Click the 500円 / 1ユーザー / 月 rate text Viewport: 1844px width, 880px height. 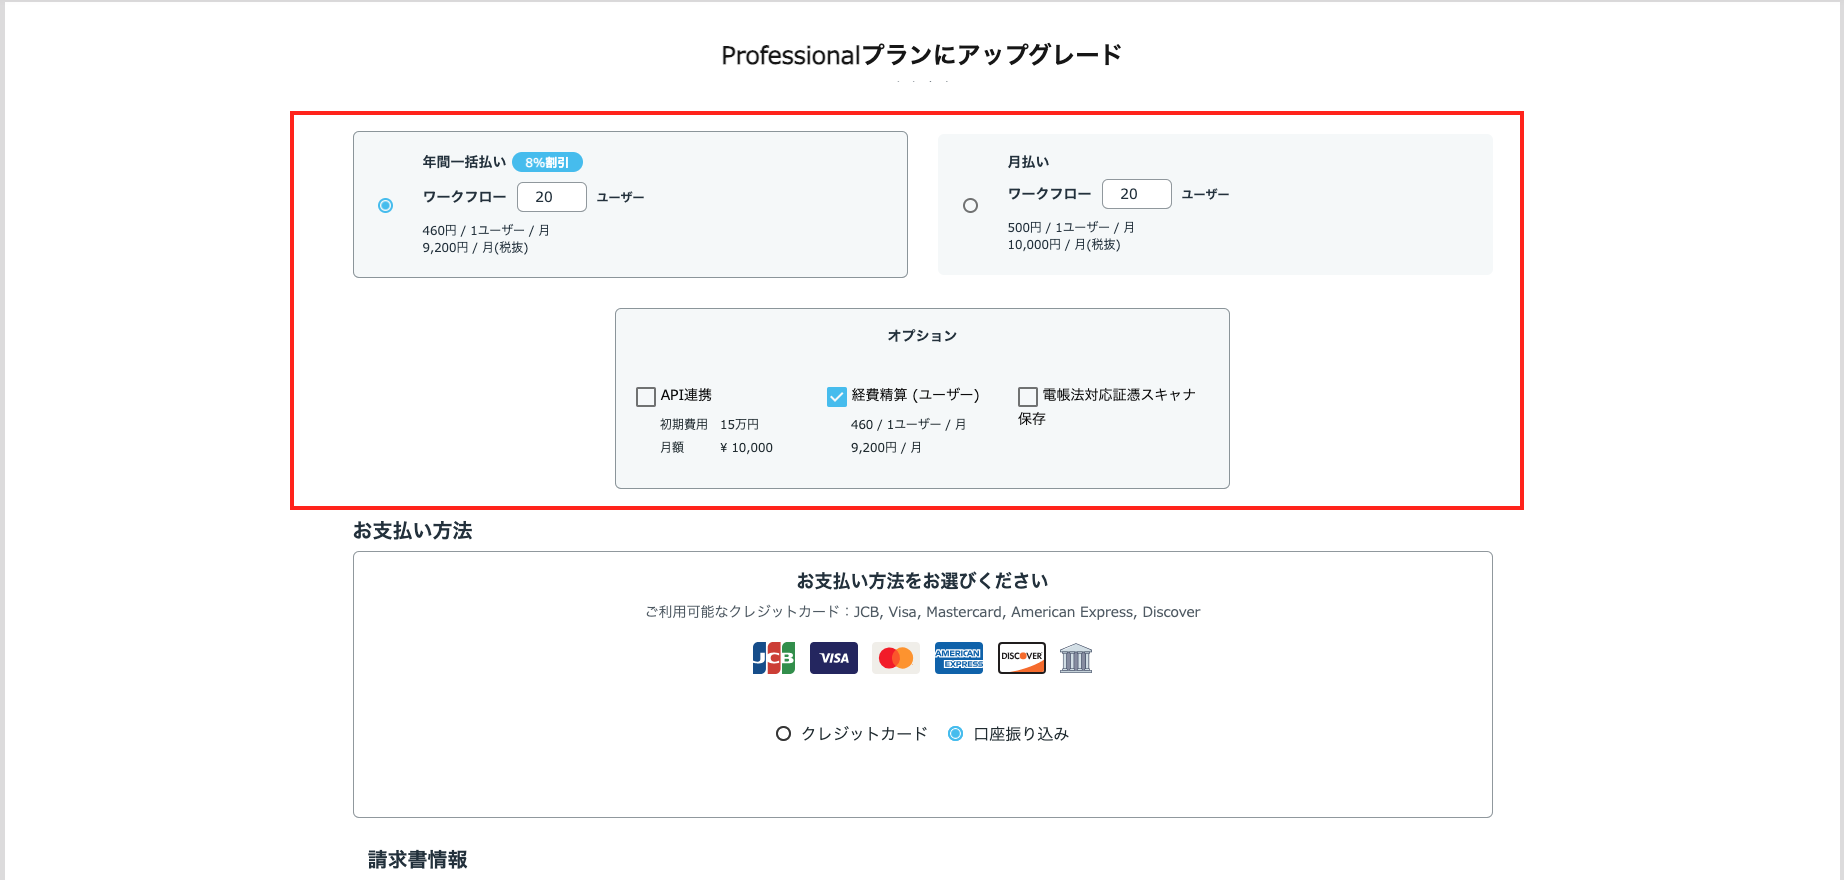[1071, 228]
